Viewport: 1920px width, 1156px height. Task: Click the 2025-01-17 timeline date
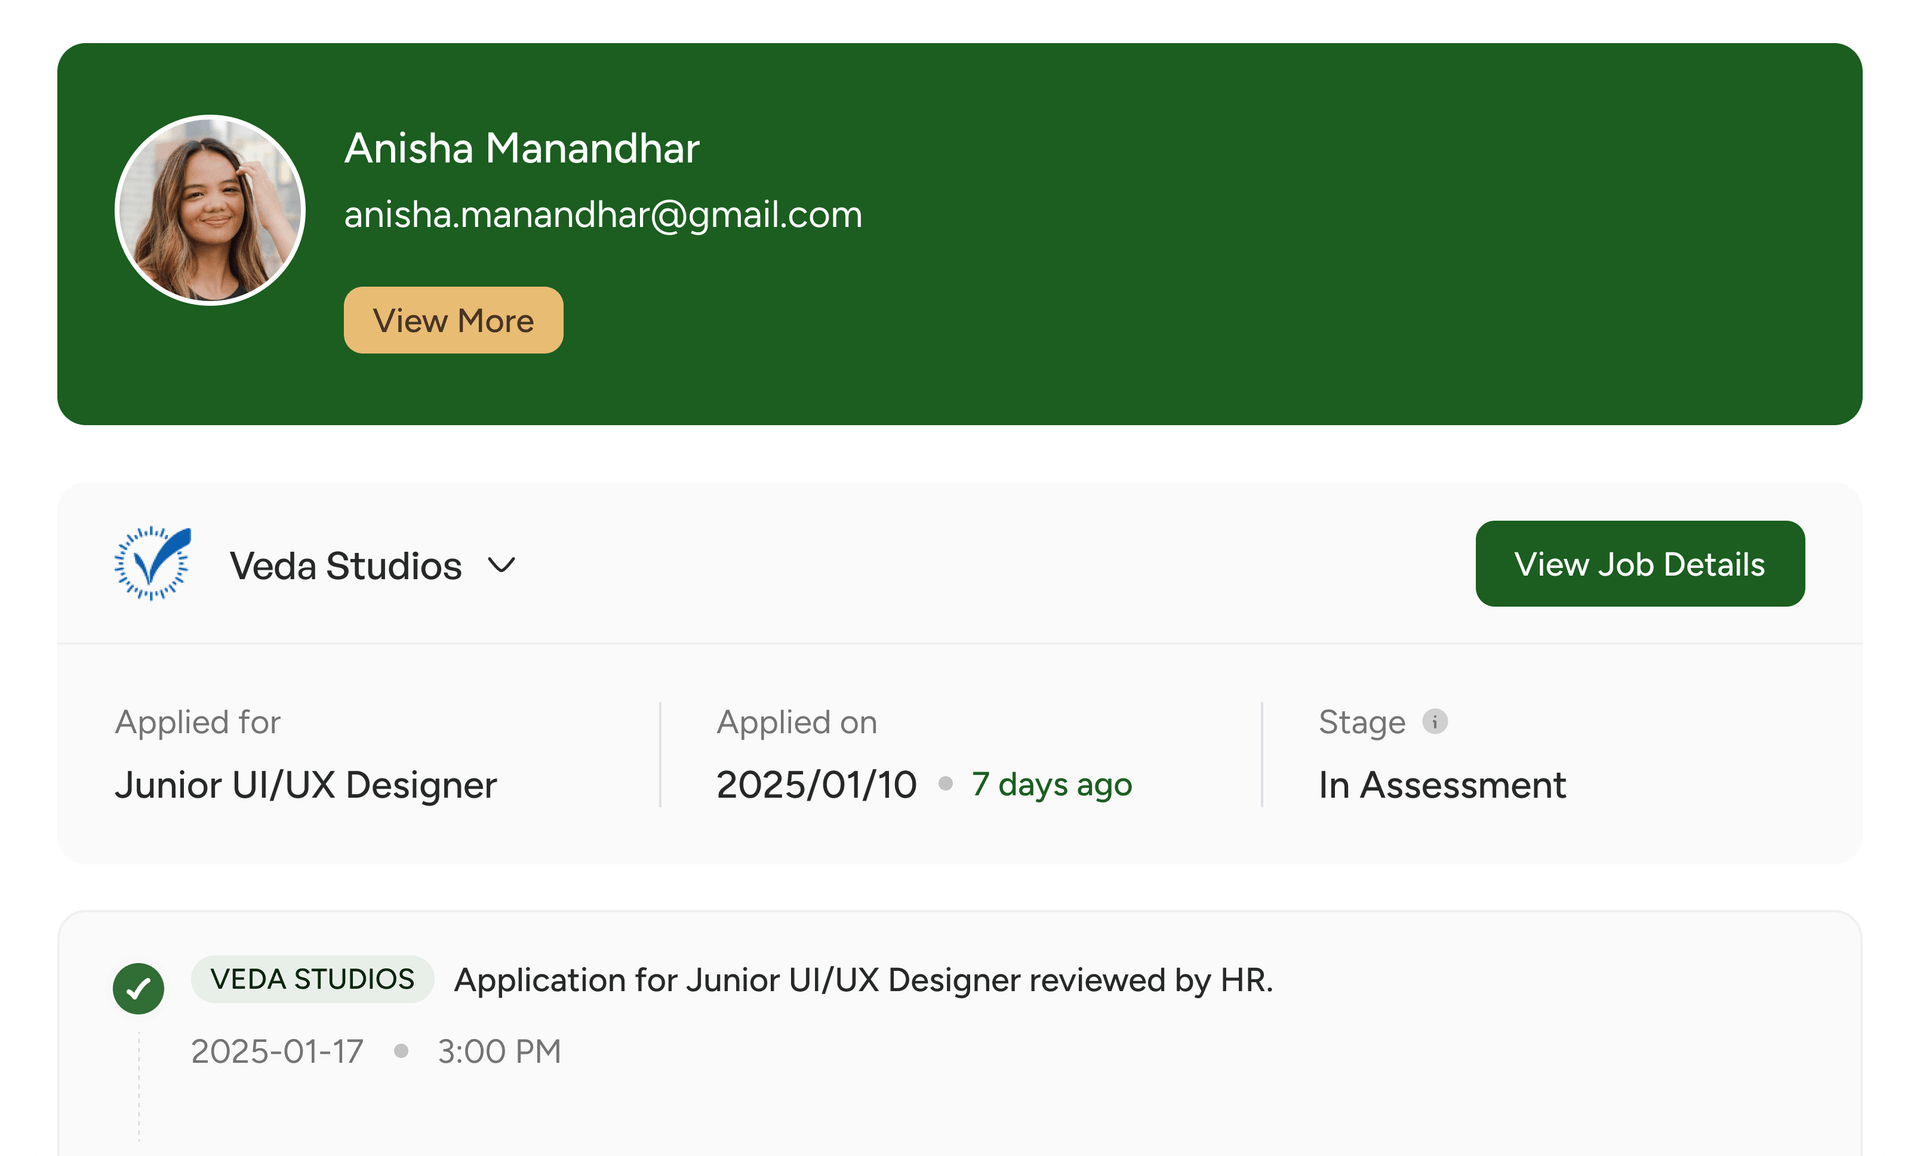(277, 1051)
